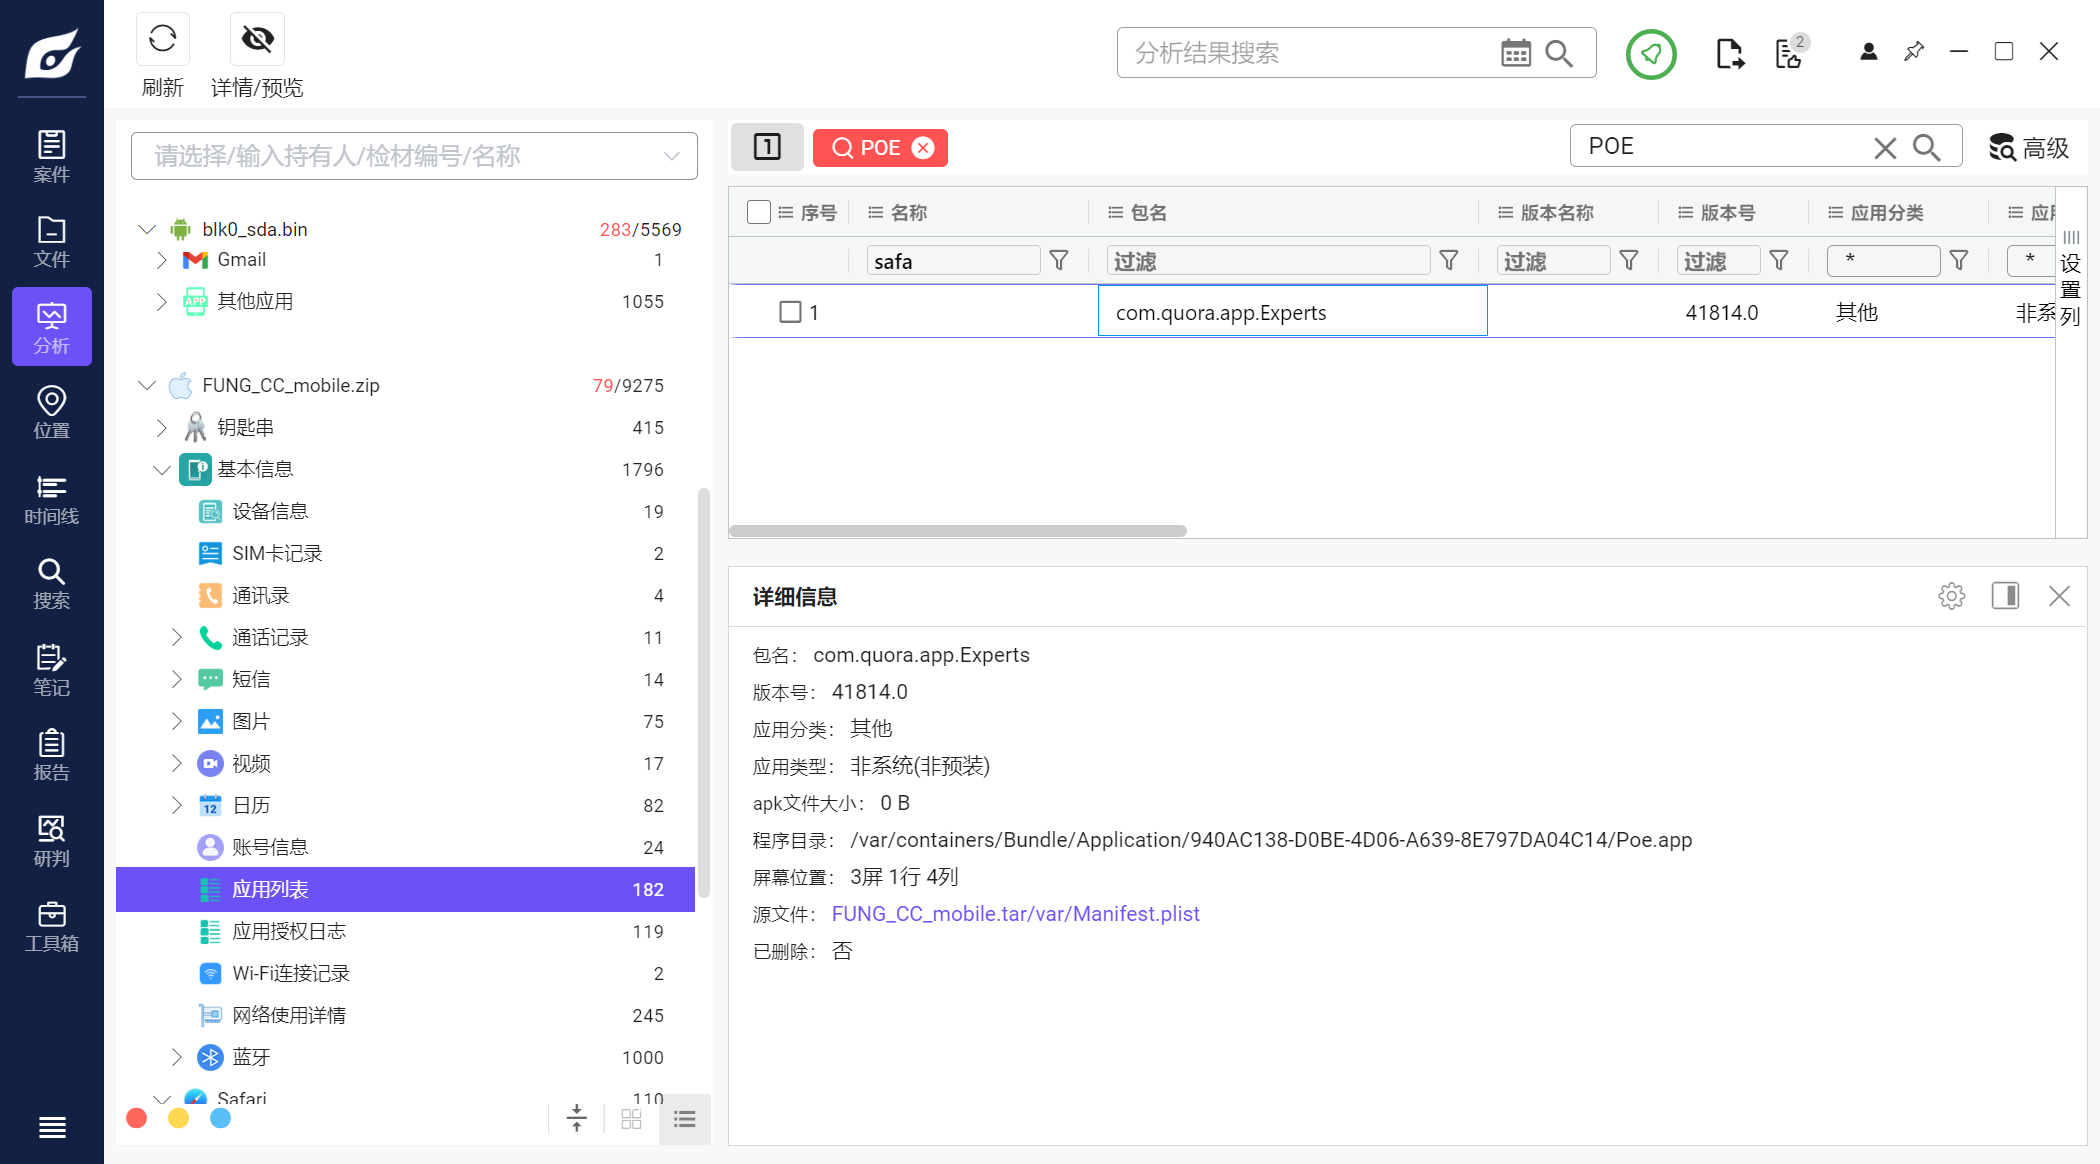Viewport: 2100px width, 1164px height.
Task: Toggle the 详情/预览 eye icon
Action: pyautogui.click(x=257, y=40)
